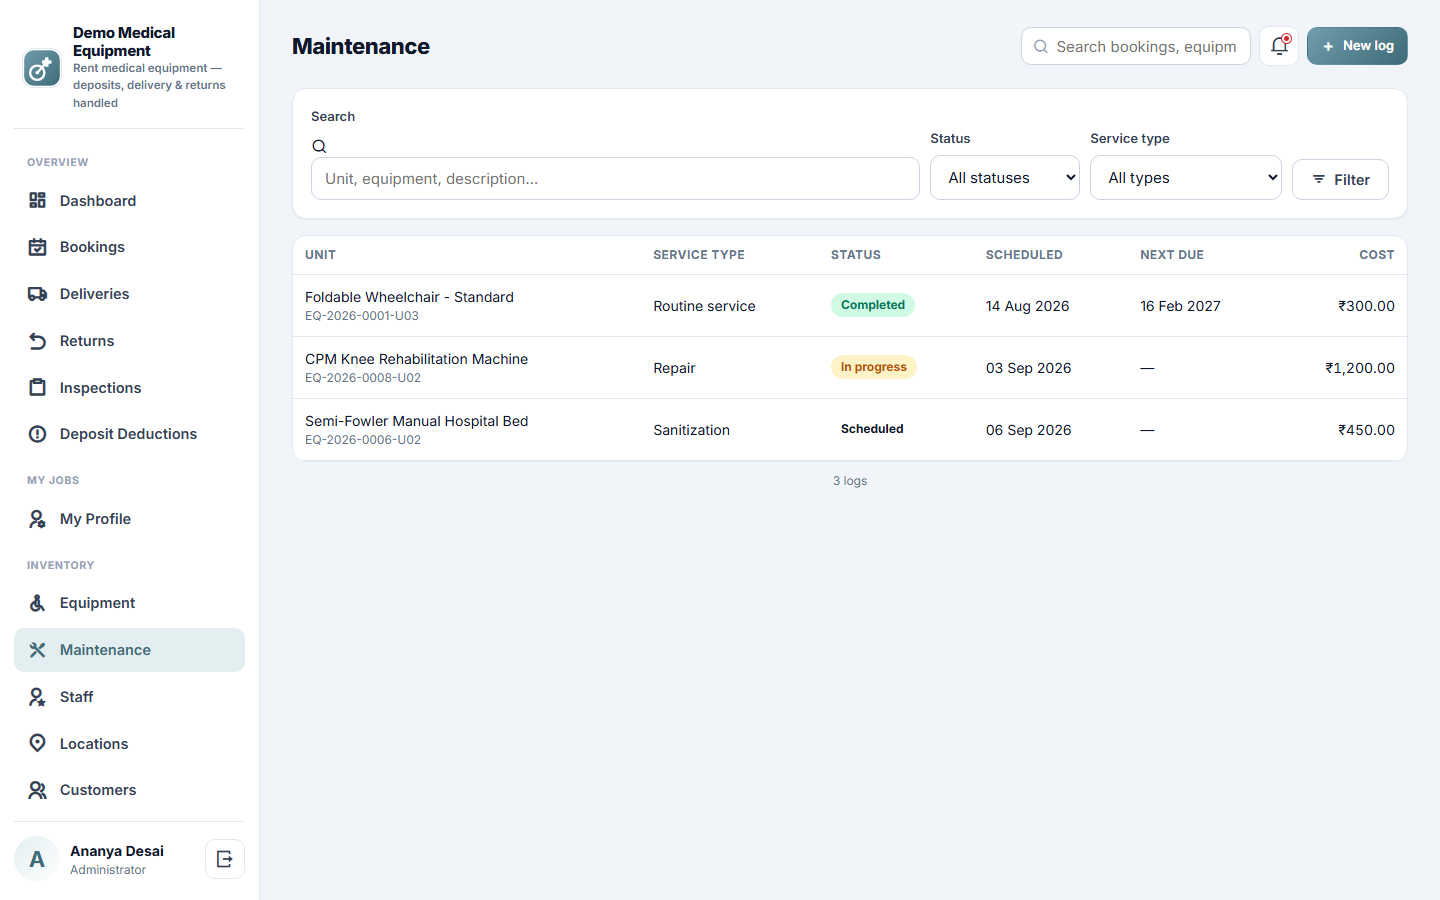Open Returns from sidebar
Viewport: 1440px width, 900px height.
point(129,341)
